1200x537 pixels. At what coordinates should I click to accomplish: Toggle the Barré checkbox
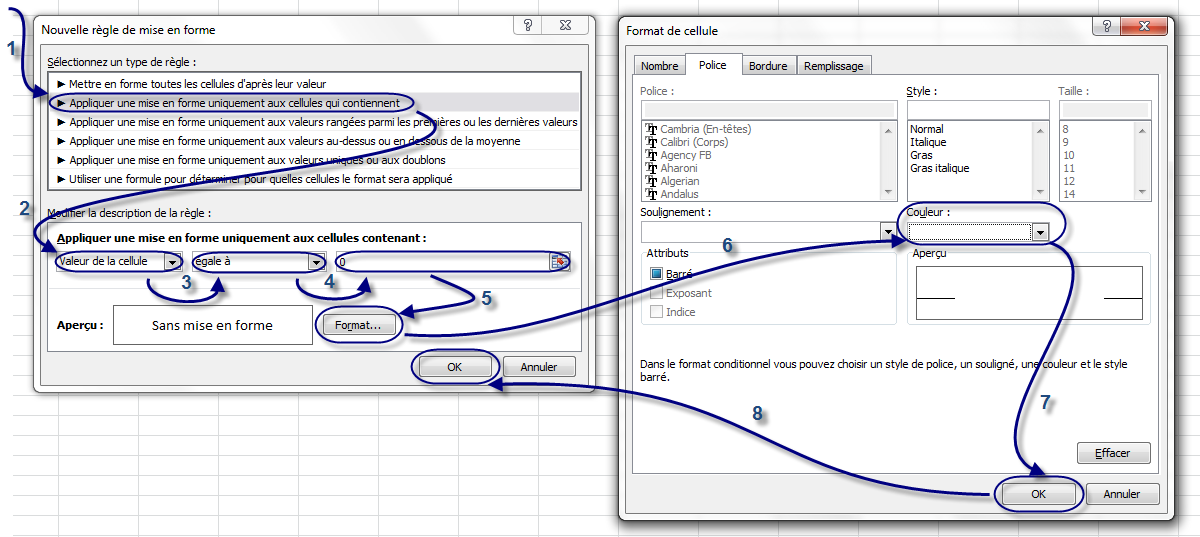tap(657, 274)
